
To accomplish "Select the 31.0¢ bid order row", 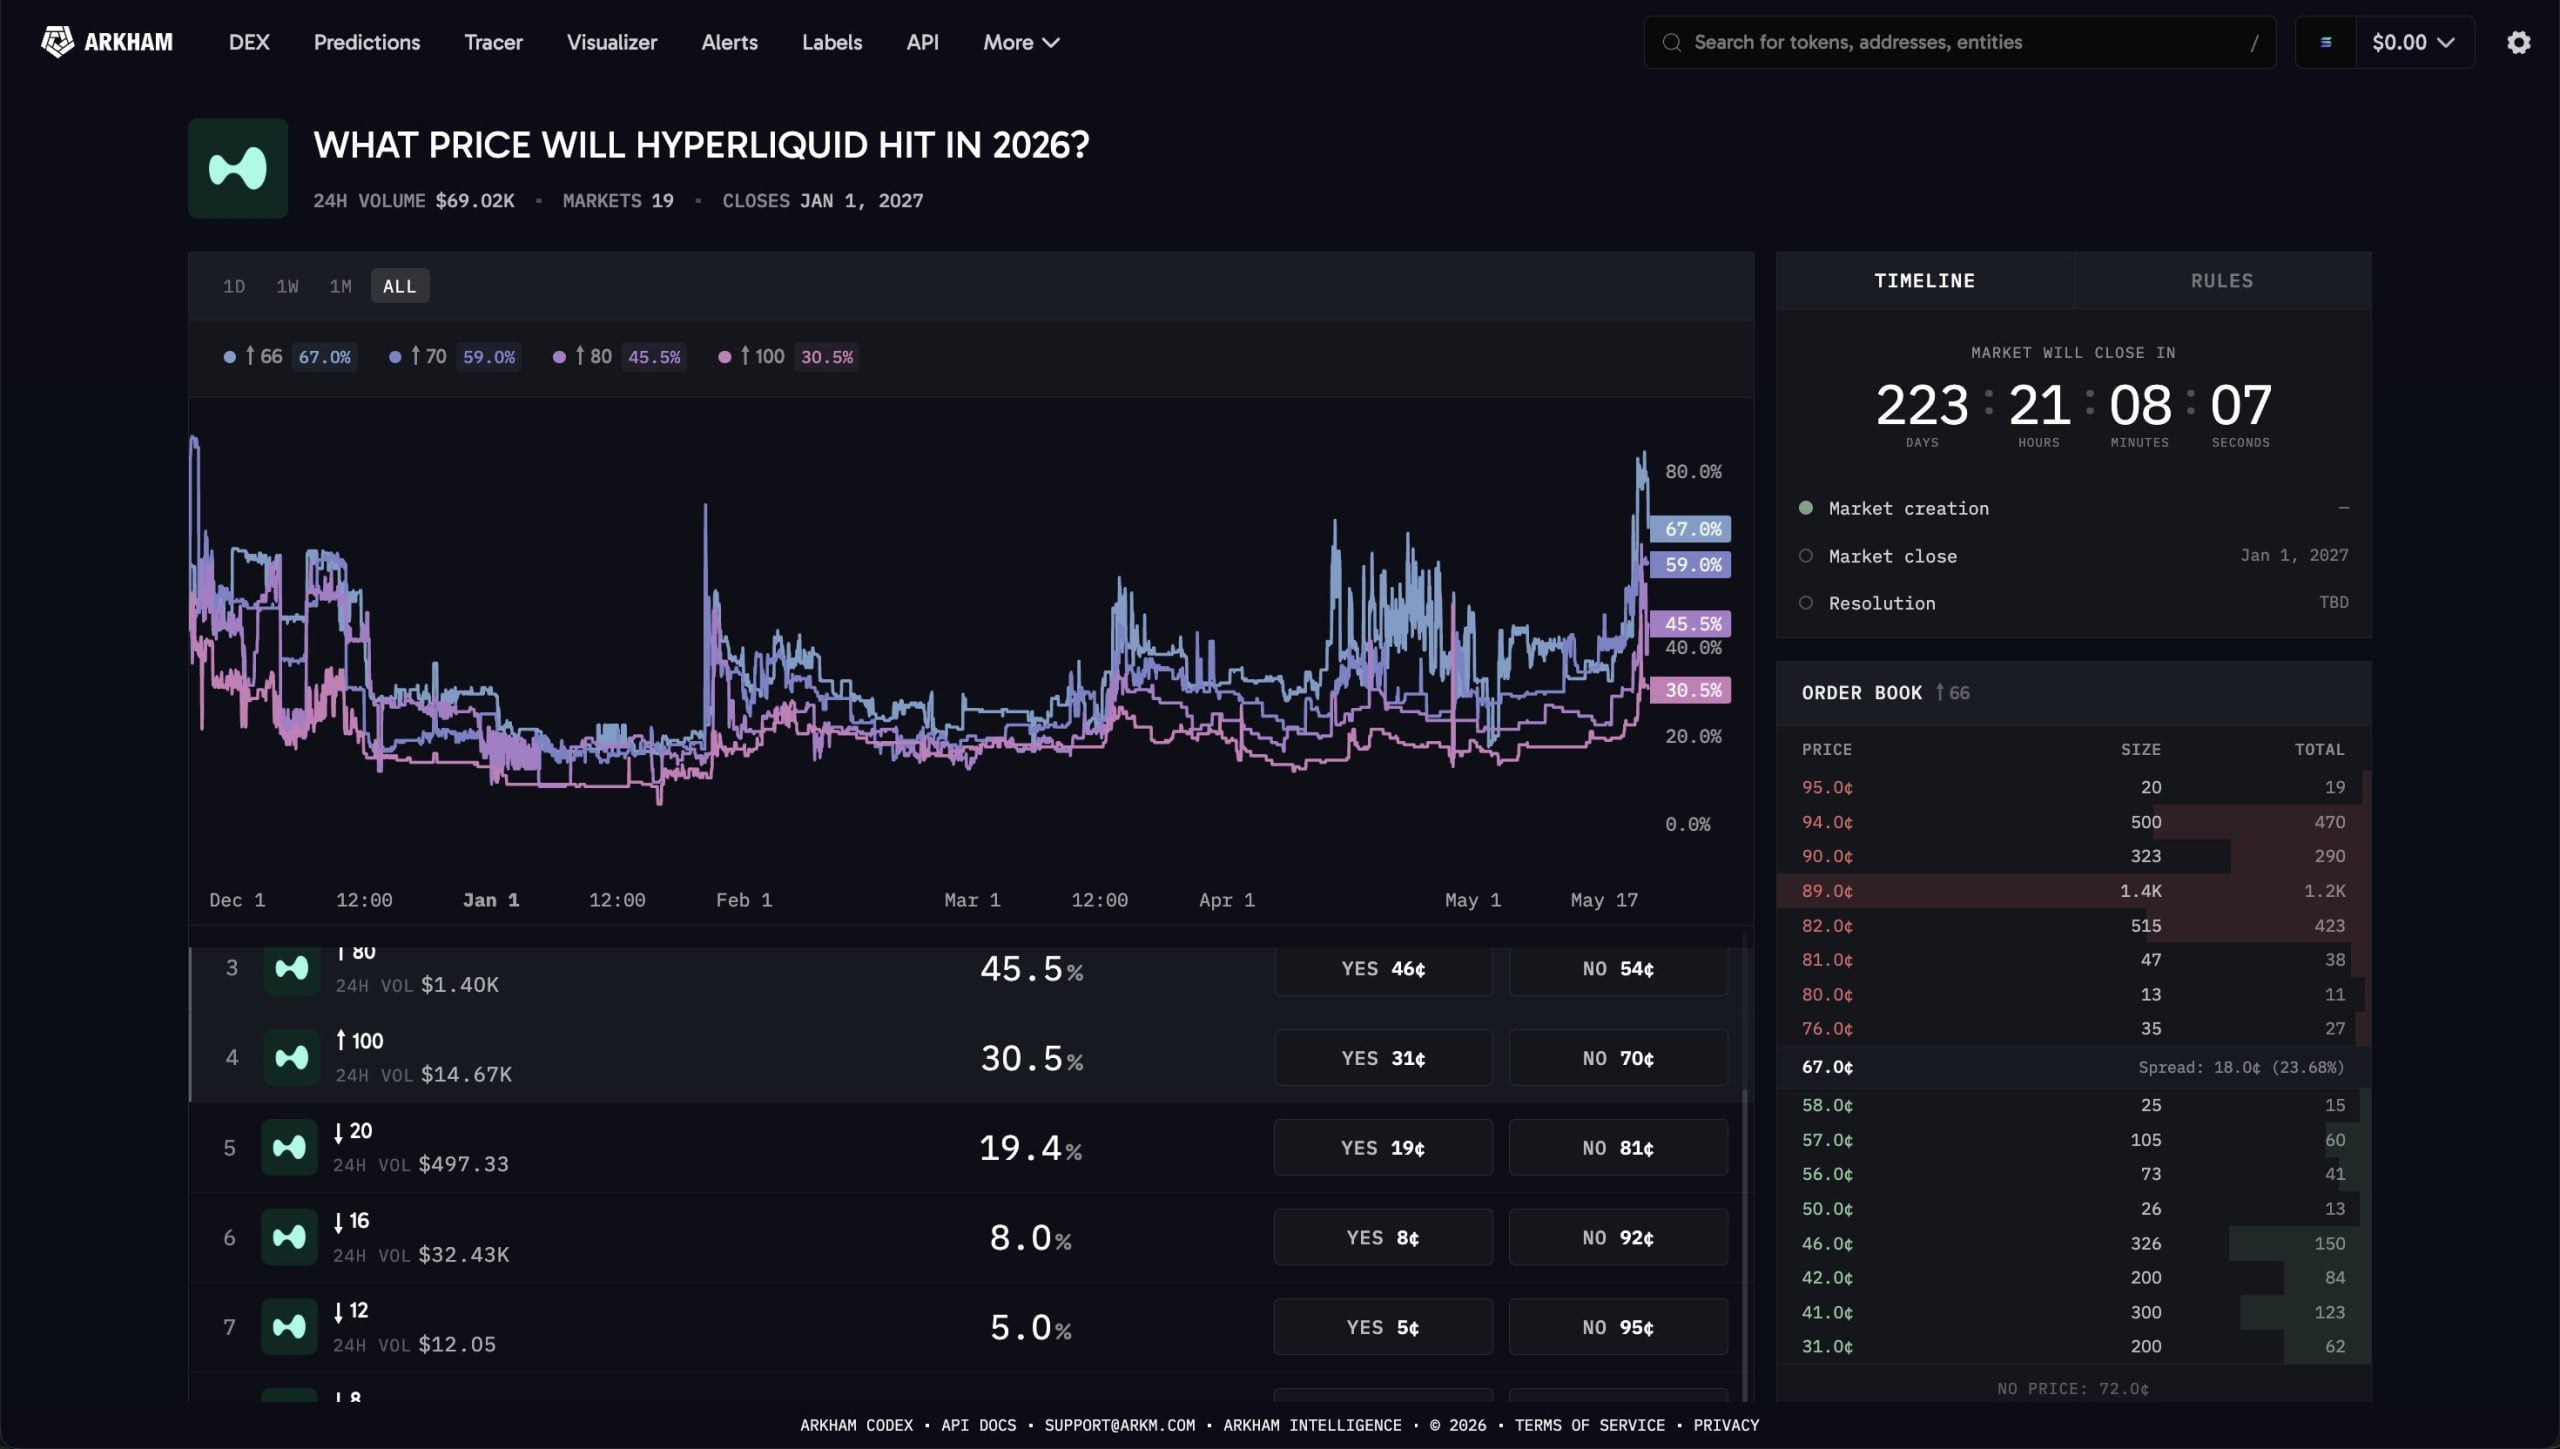I will pos(2073,1346).
